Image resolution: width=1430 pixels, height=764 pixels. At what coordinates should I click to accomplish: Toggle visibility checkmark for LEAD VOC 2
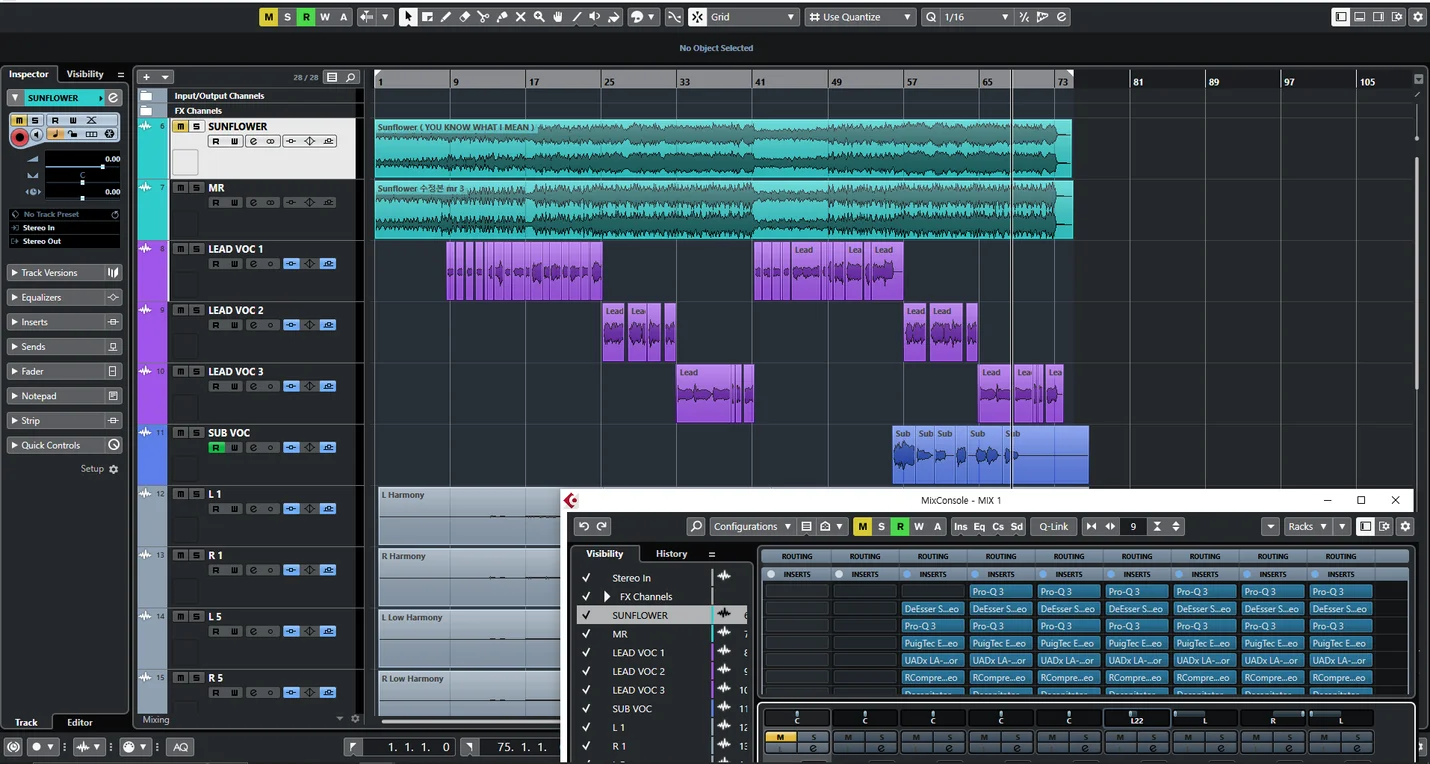(x=586, y=671)
